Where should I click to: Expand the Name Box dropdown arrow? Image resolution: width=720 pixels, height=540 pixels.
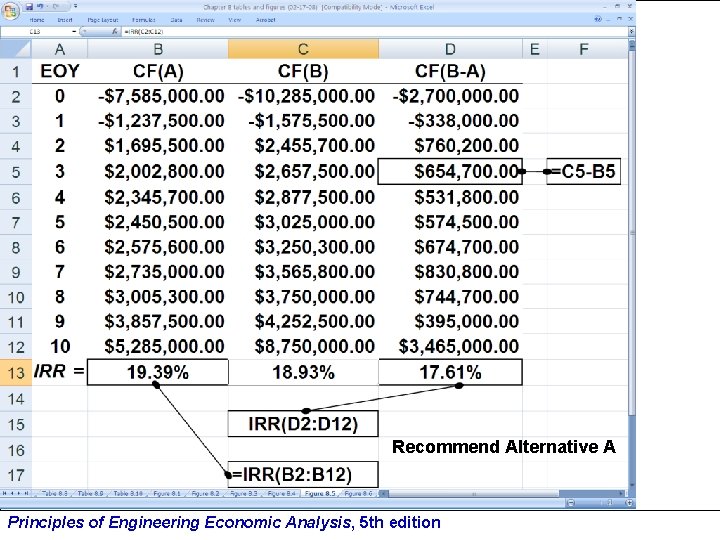(x=74, y=31)
